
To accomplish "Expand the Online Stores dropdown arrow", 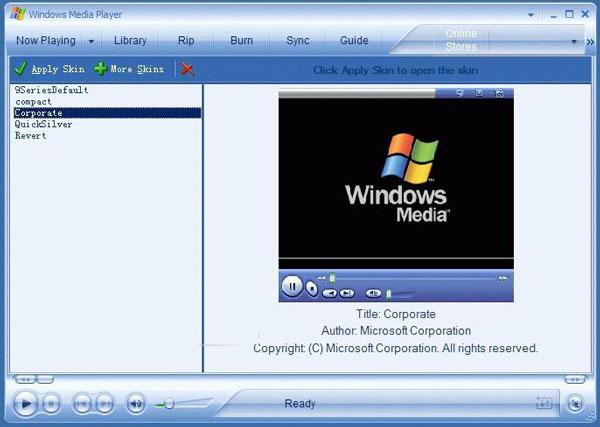I will pos(574,41).
